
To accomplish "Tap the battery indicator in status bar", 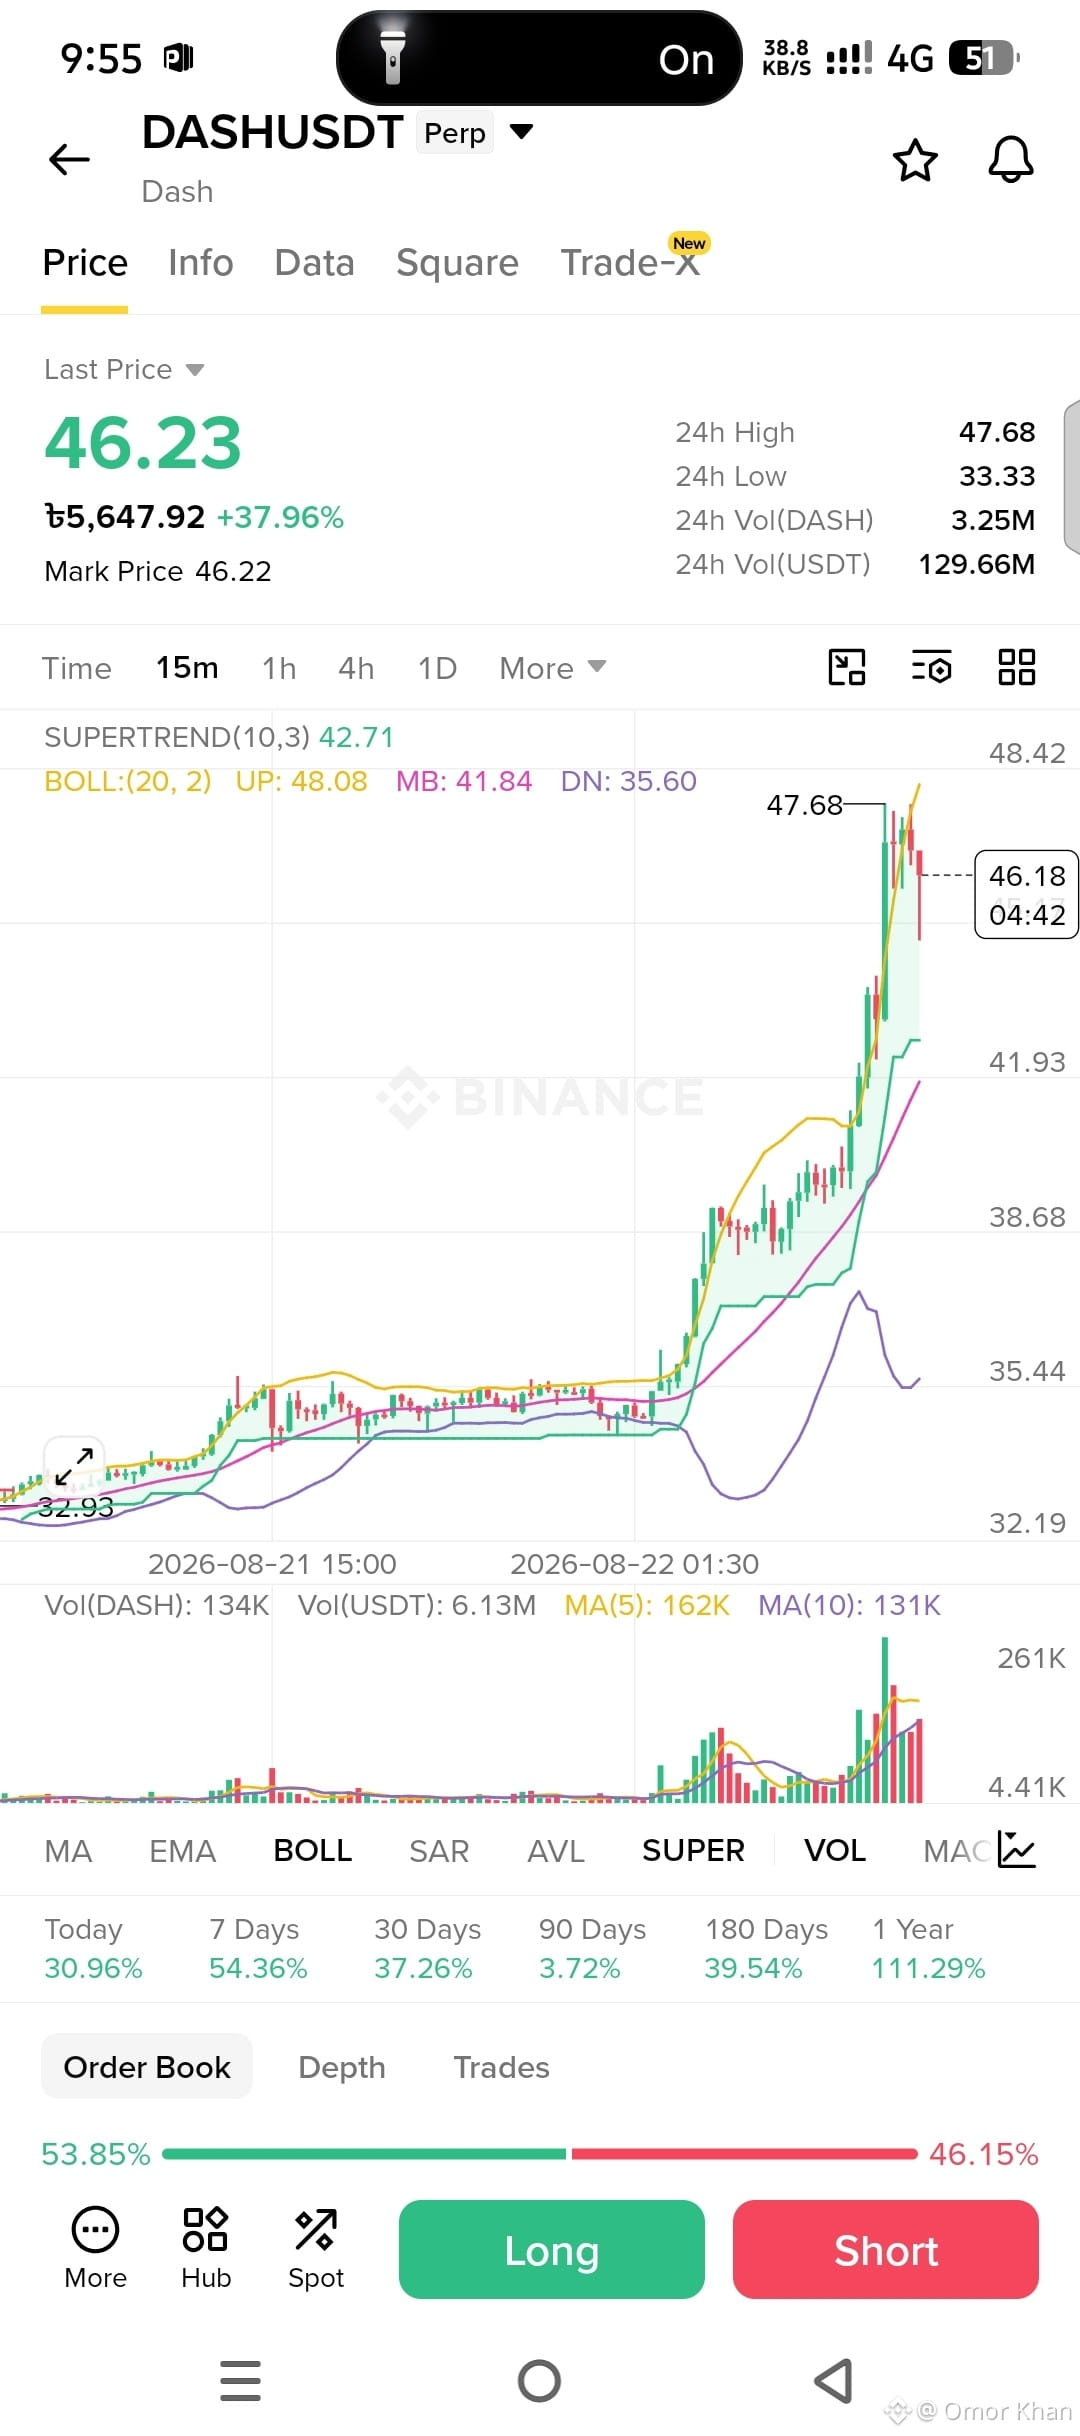I will 984,58.
